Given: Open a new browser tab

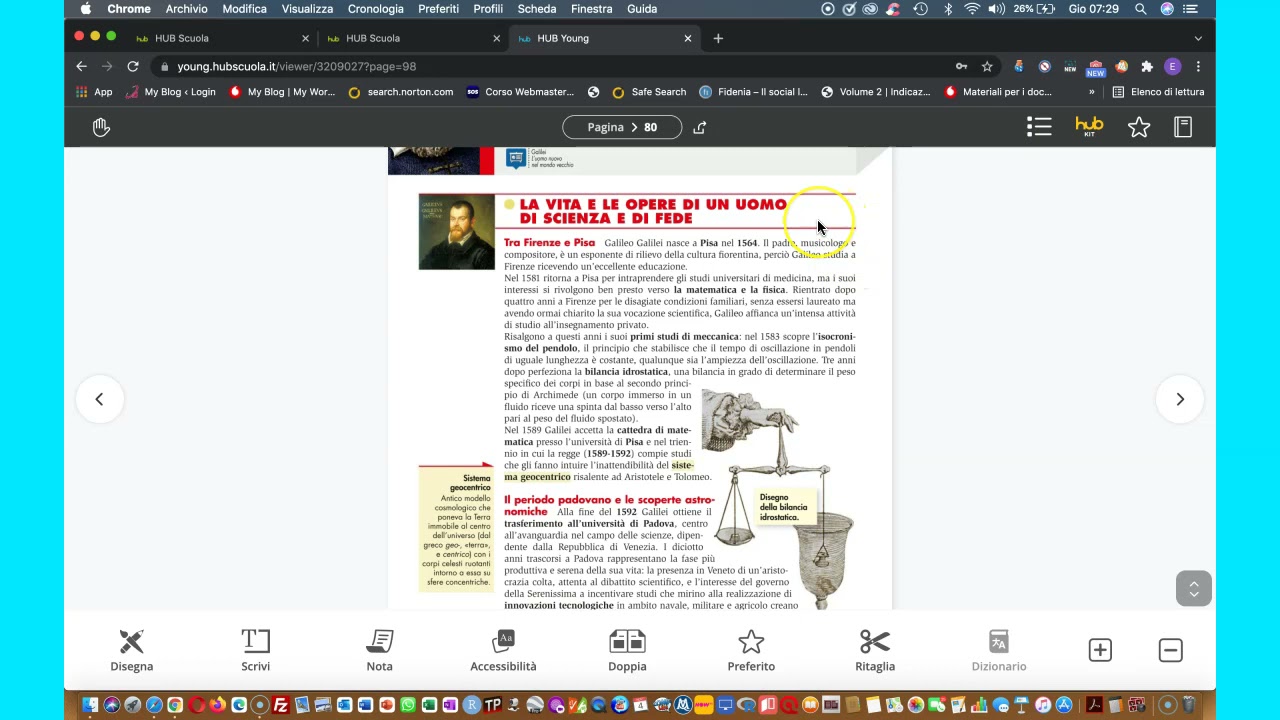Looking at the screenshot, I should 718,38.
